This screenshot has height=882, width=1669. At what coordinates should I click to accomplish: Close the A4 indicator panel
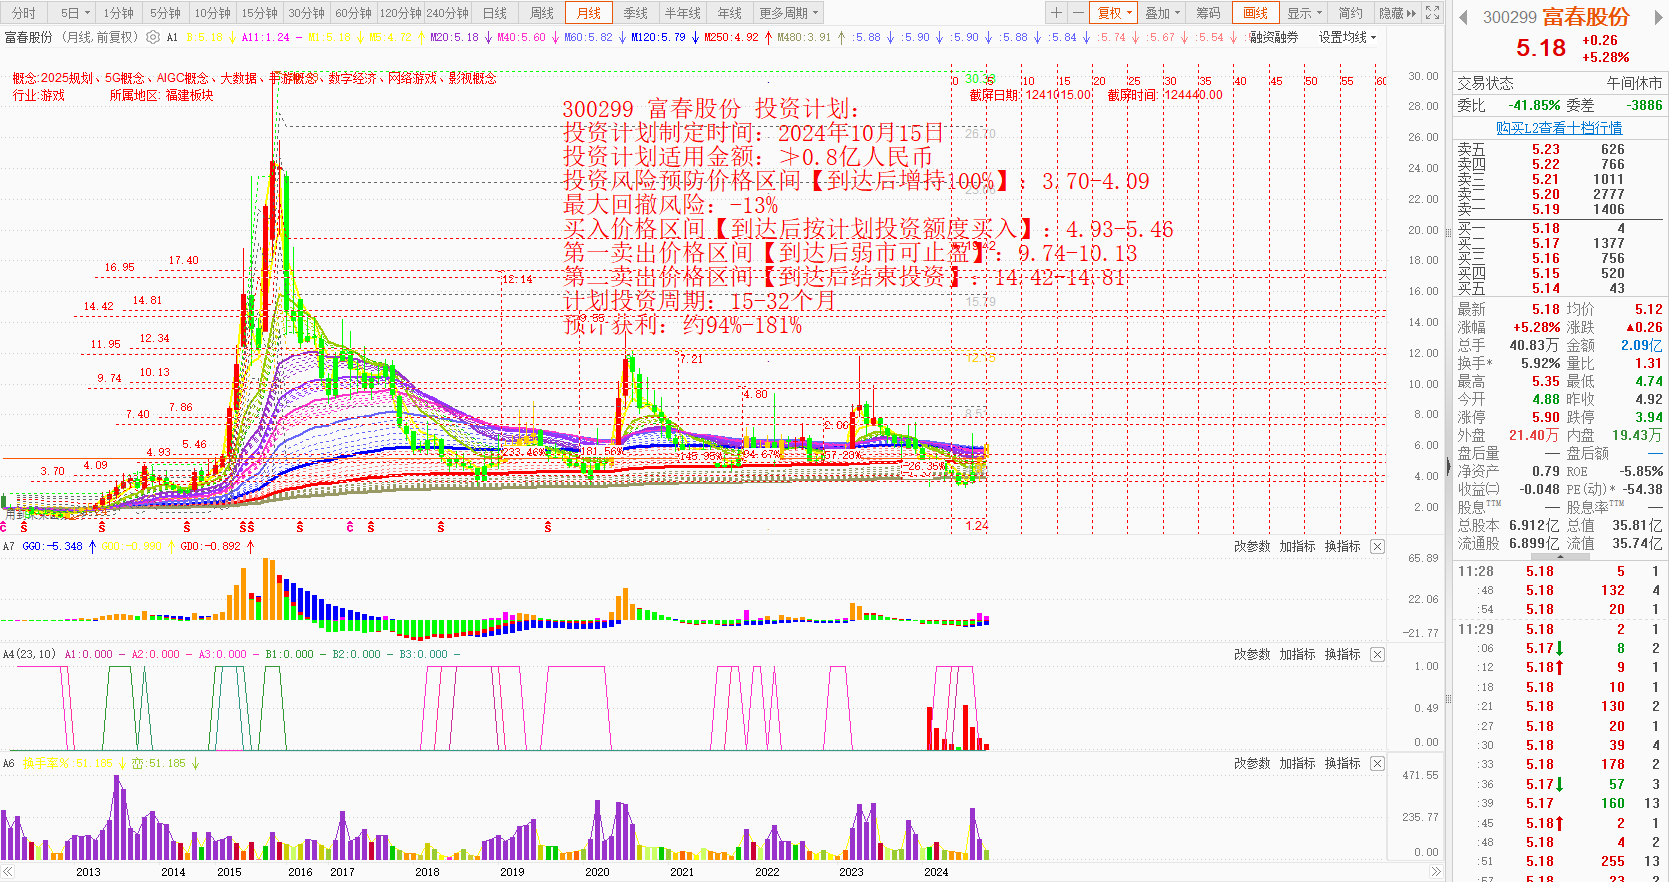[1377, 654]
